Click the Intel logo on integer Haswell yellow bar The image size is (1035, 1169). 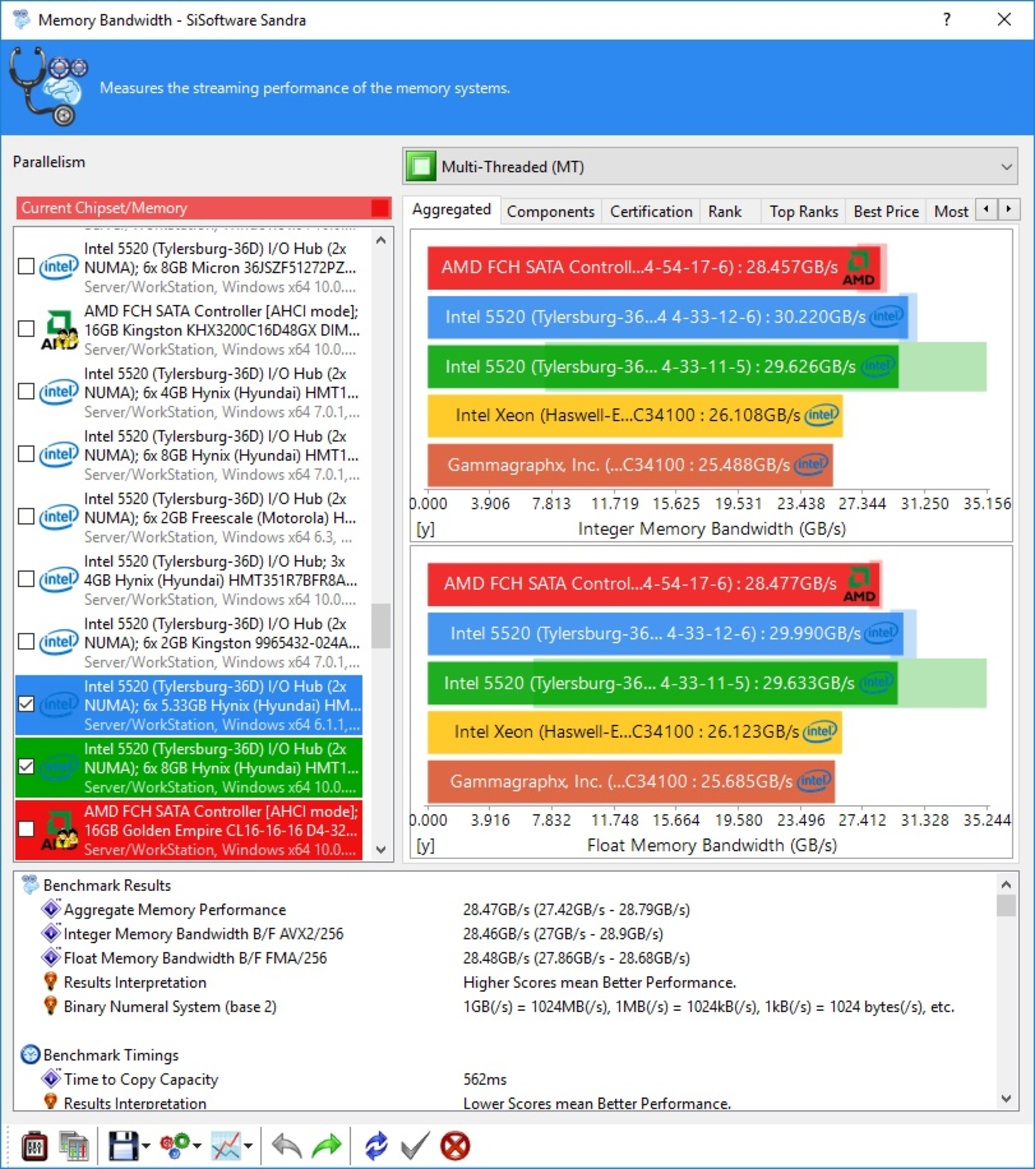point(822,415)
